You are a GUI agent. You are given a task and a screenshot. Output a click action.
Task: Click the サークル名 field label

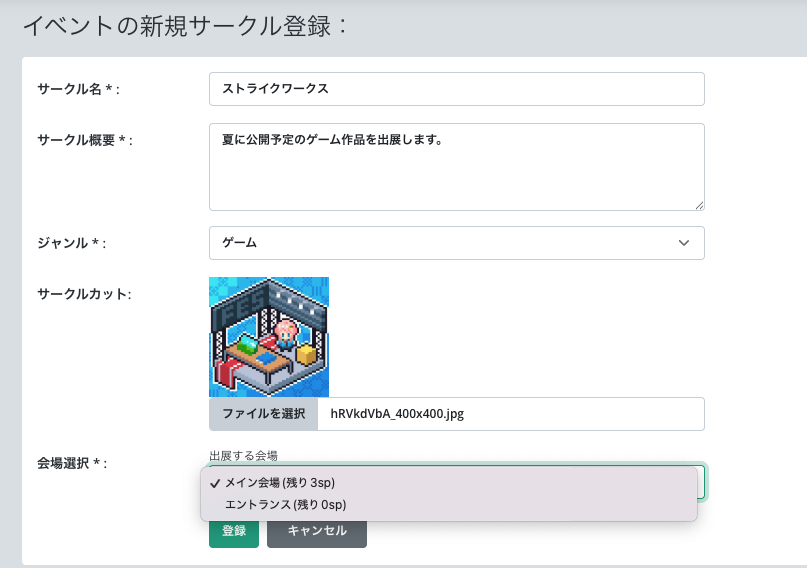[x=78, y=89]
